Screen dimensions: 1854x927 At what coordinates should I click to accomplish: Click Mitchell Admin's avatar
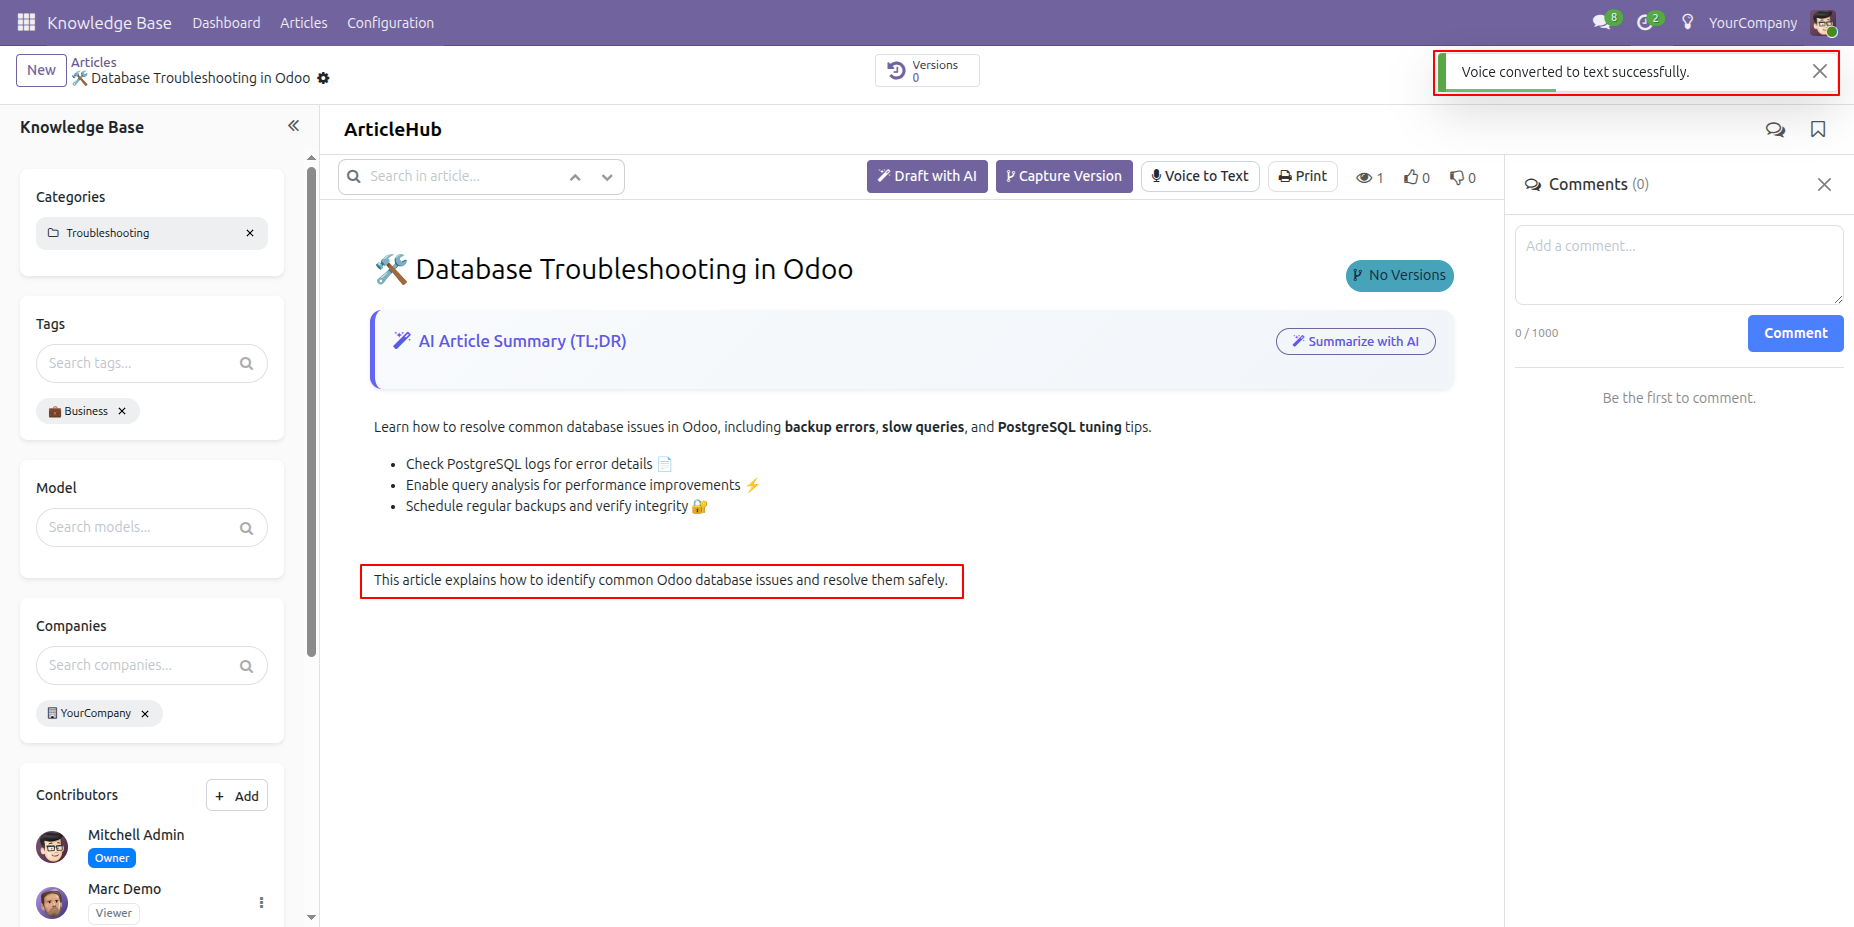(x=52, y=847)
